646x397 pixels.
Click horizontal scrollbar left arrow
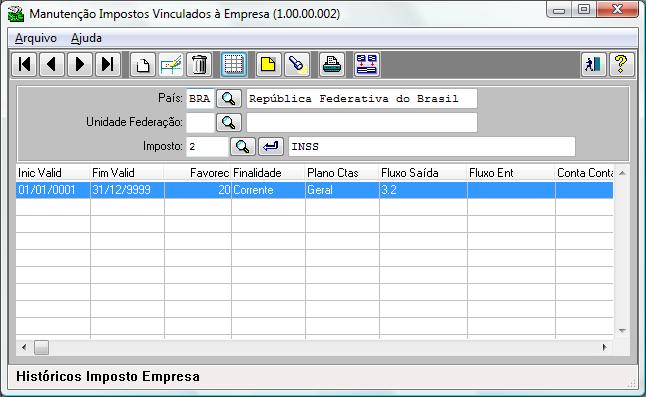[24, 347]
